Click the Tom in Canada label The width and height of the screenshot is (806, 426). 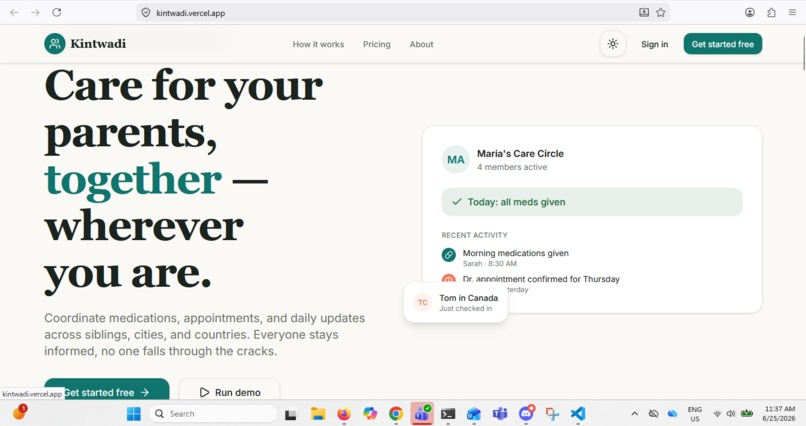click(468, 298)
